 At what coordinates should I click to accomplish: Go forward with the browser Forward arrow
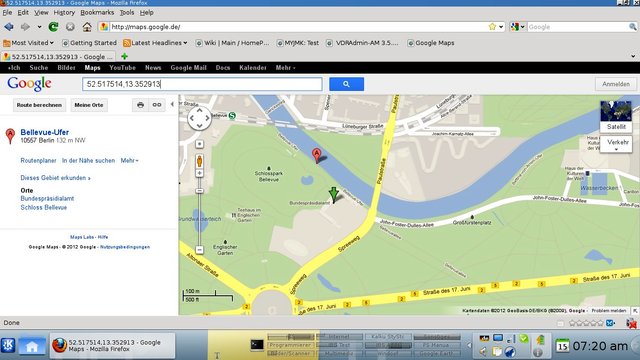click(25, 27)
